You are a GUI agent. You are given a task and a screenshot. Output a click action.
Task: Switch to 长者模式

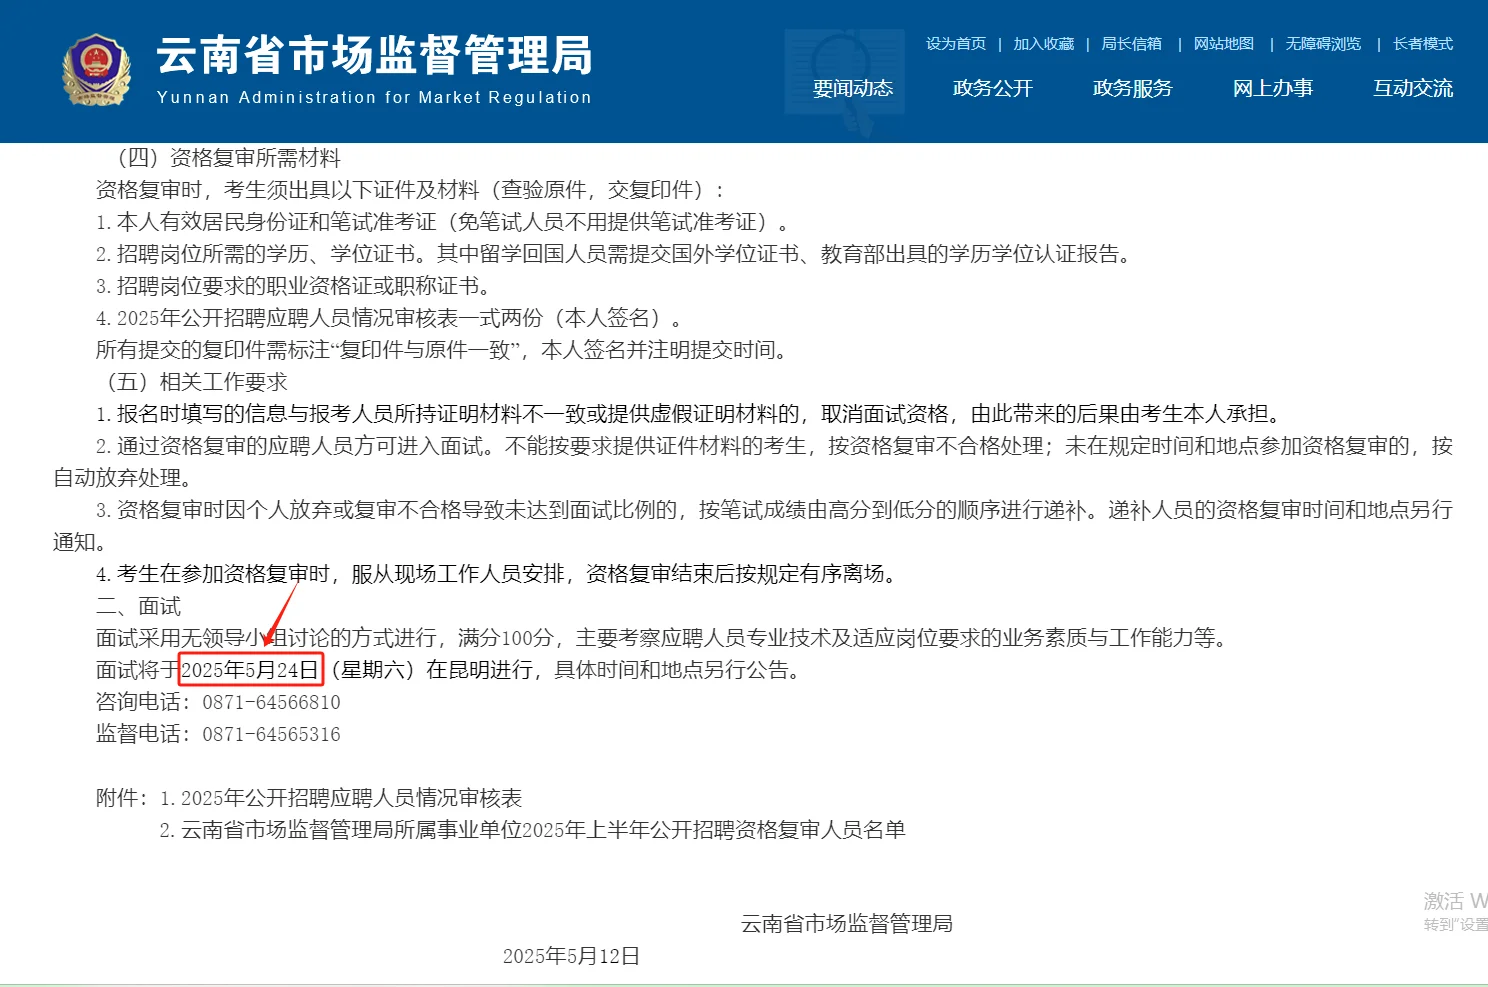click(1423, 44)
